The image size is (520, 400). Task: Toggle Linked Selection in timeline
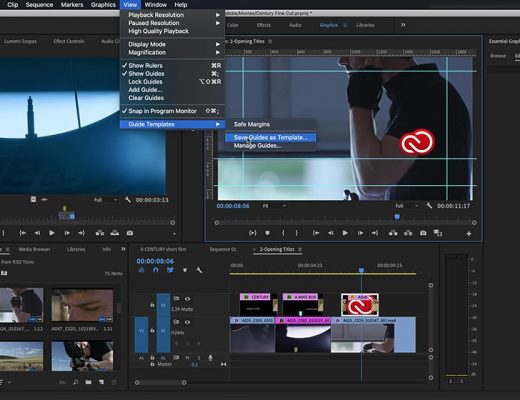(170, 270)
